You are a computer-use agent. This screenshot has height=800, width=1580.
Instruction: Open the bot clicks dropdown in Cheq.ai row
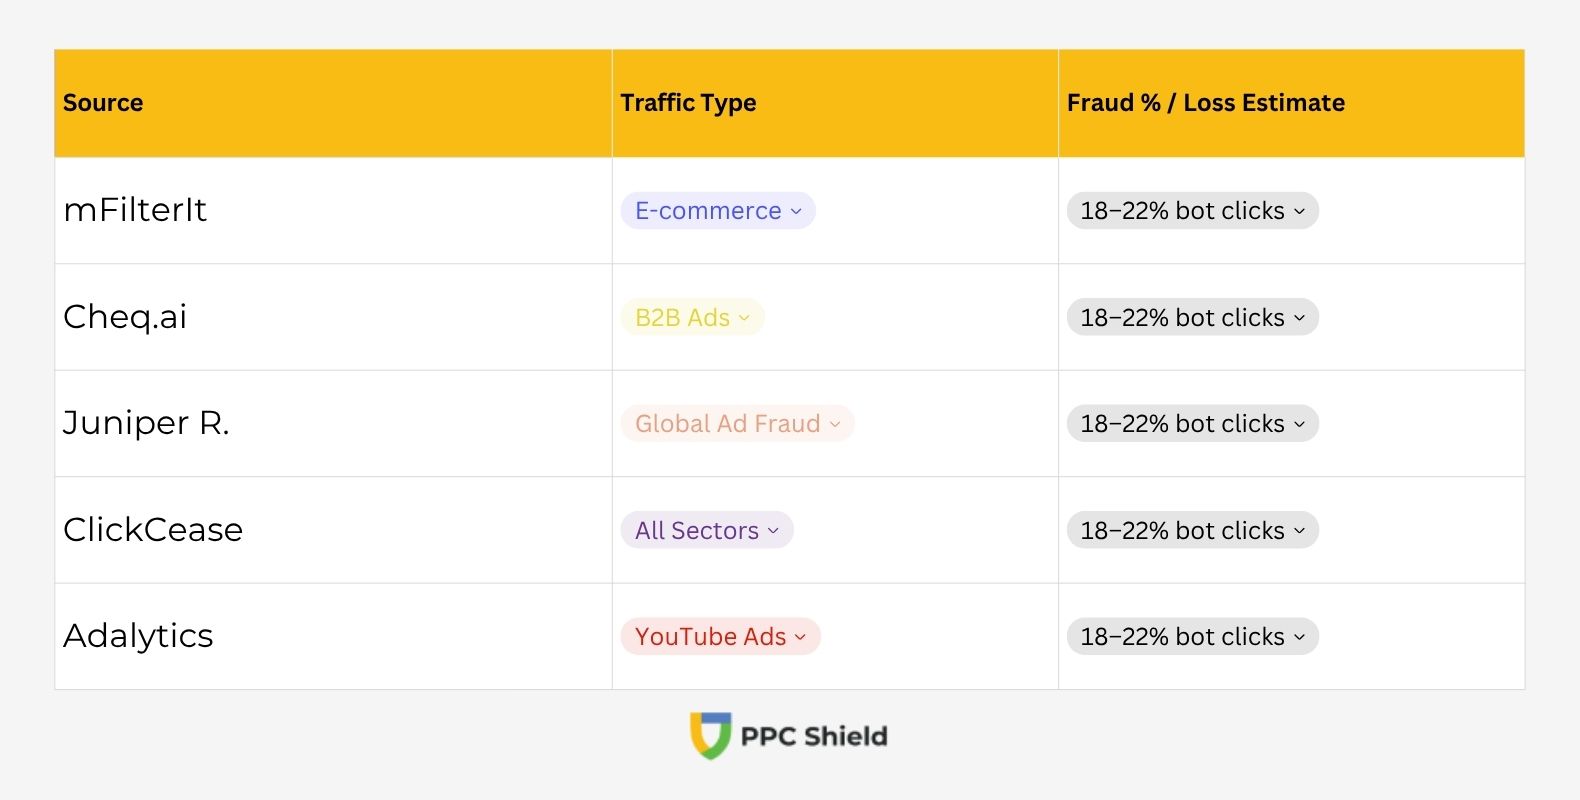(1192, 318)
